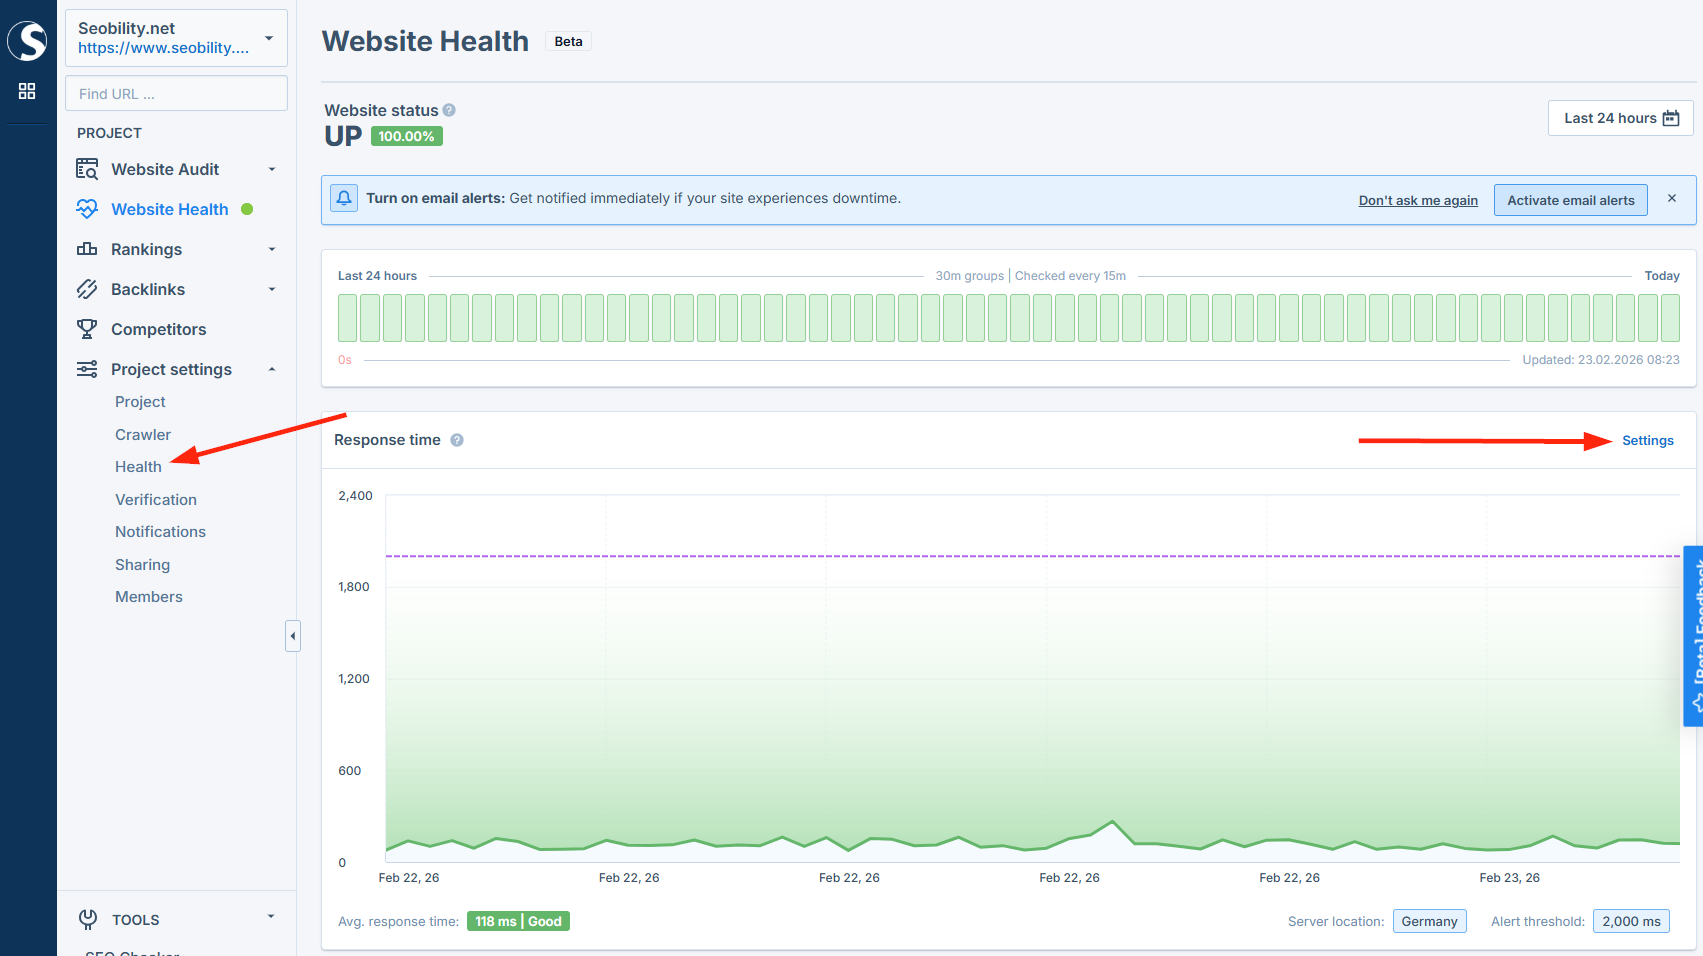Select the Website Audit magnifier icon
The image size is (1703, 956).
point(87,169)
